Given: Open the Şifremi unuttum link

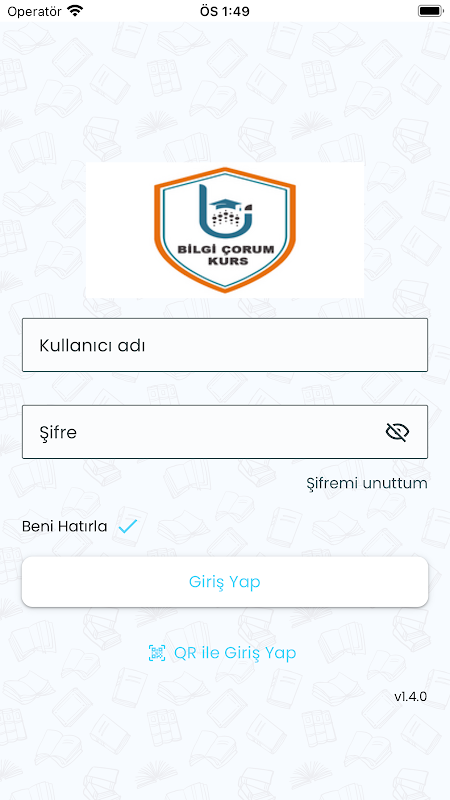Looking at the screenshot, I should [367, 483].
